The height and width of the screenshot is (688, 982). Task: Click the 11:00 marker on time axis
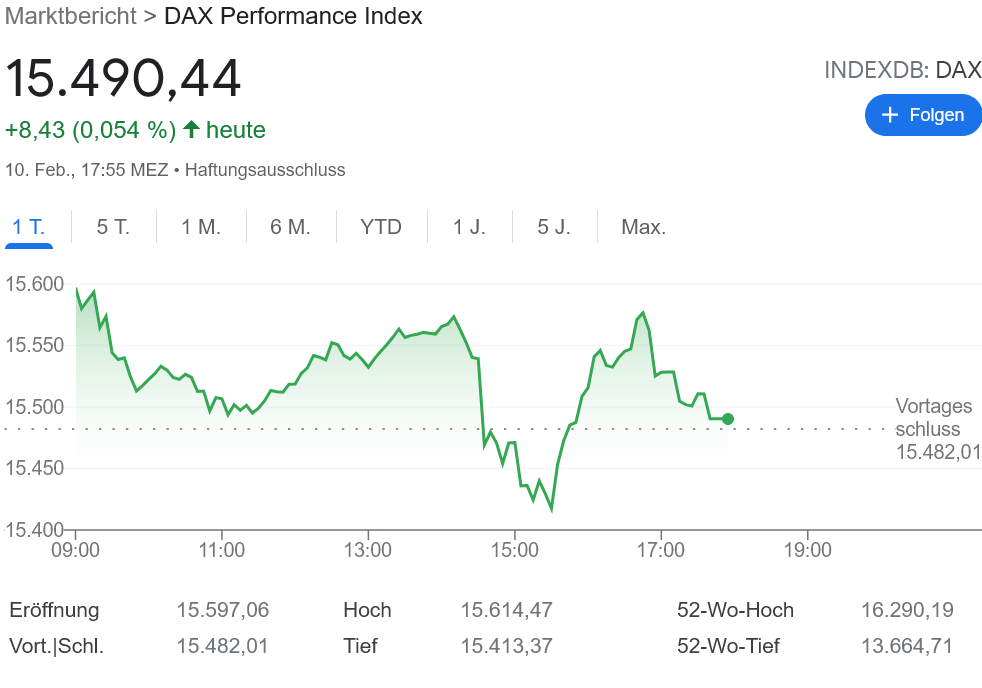pos(222,550)
